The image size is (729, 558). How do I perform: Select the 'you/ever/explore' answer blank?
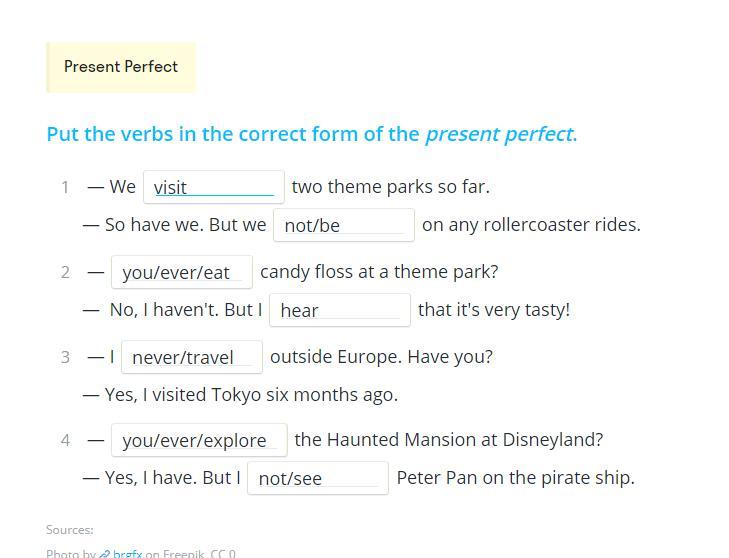[198, 440]
